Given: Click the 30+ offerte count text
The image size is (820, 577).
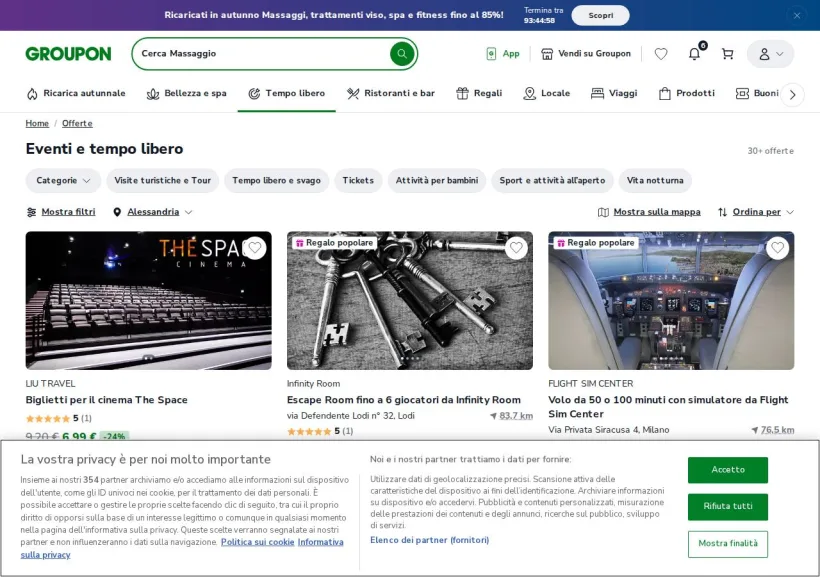Looking at the screenshot, I should pyautogui.click(x=770, y=151).
